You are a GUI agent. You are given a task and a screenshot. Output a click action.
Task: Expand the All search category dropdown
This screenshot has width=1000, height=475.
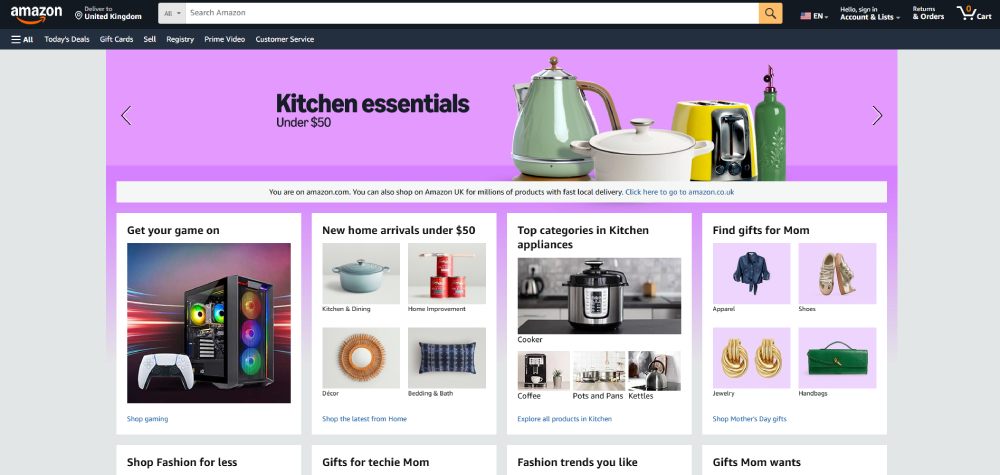point(172,13)
